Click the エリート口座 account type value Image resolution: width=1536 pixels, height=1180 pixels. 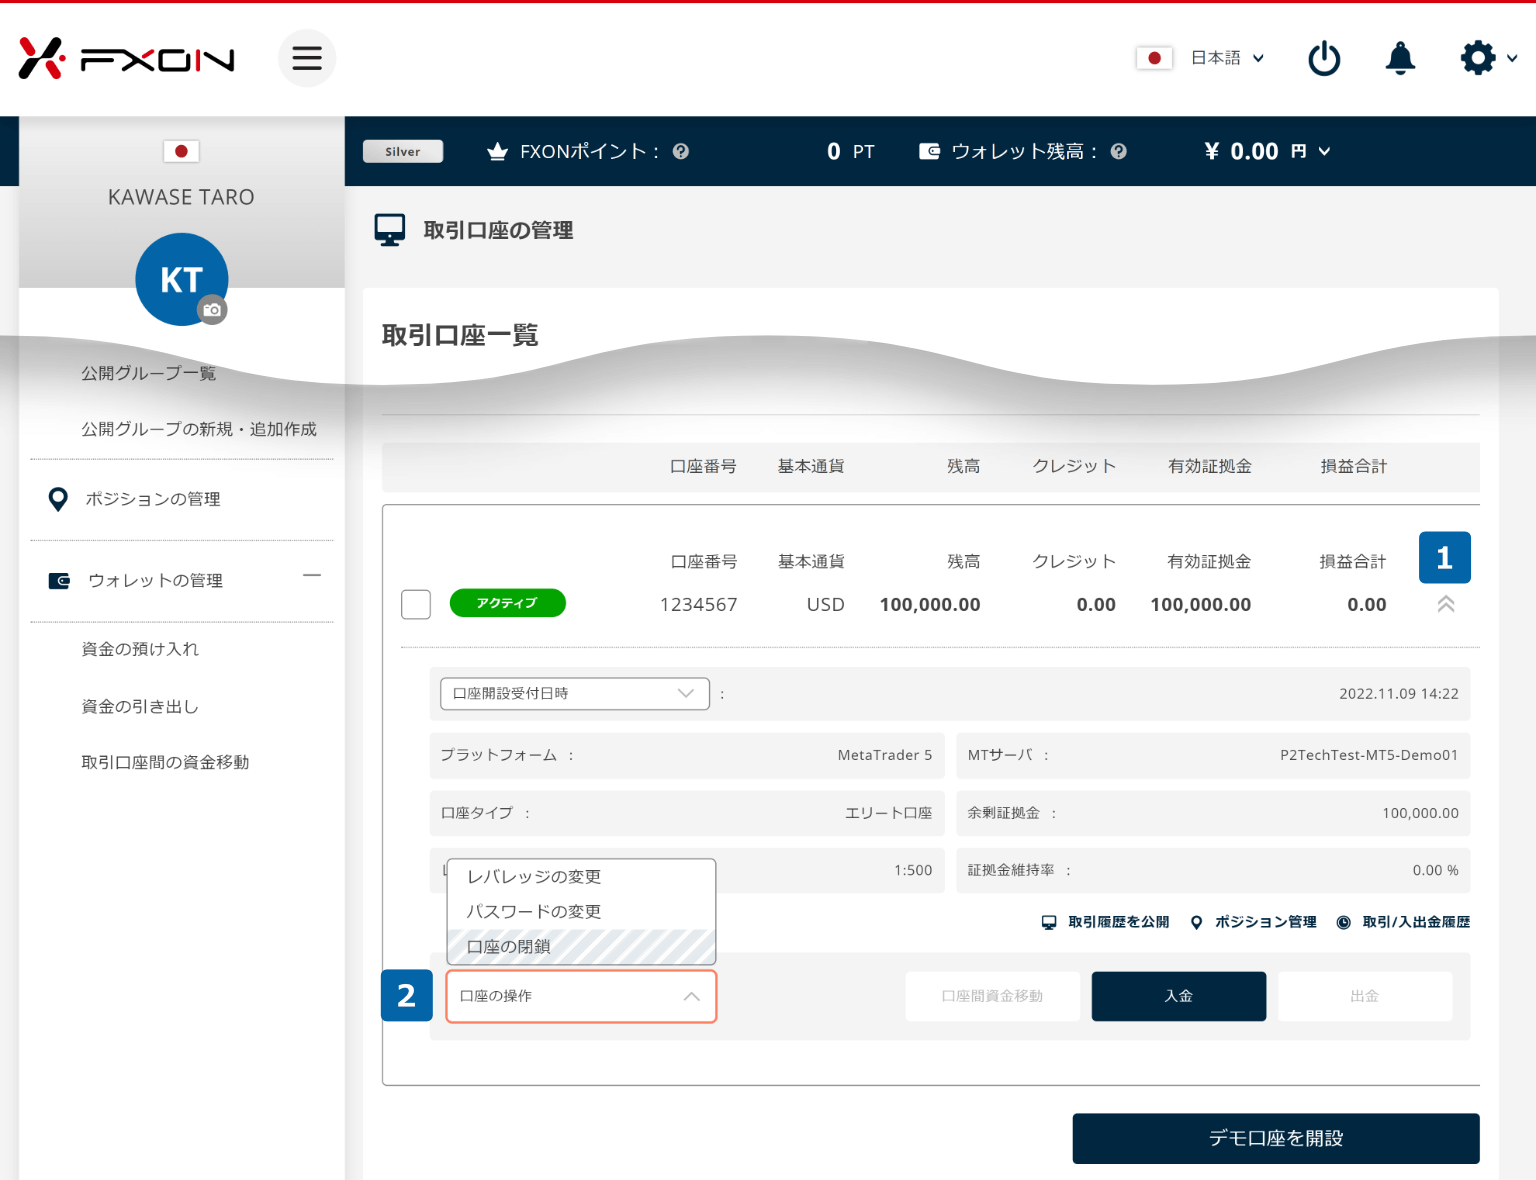[x=888, y=813]
